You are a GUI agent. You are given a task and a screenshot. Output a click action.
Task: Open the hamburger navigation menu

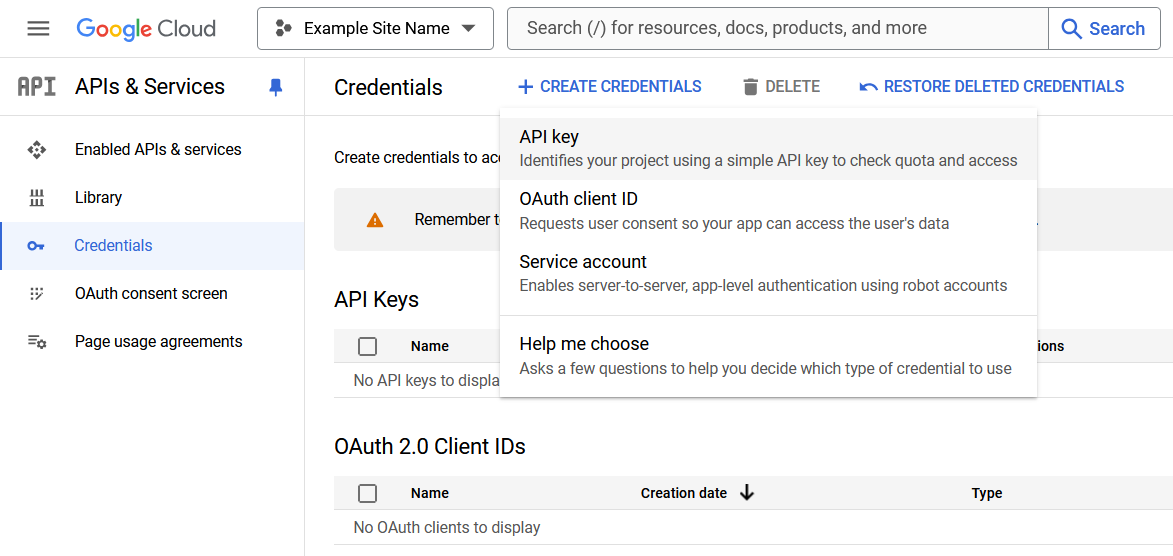pyautogui.click(x=38, y=28)
